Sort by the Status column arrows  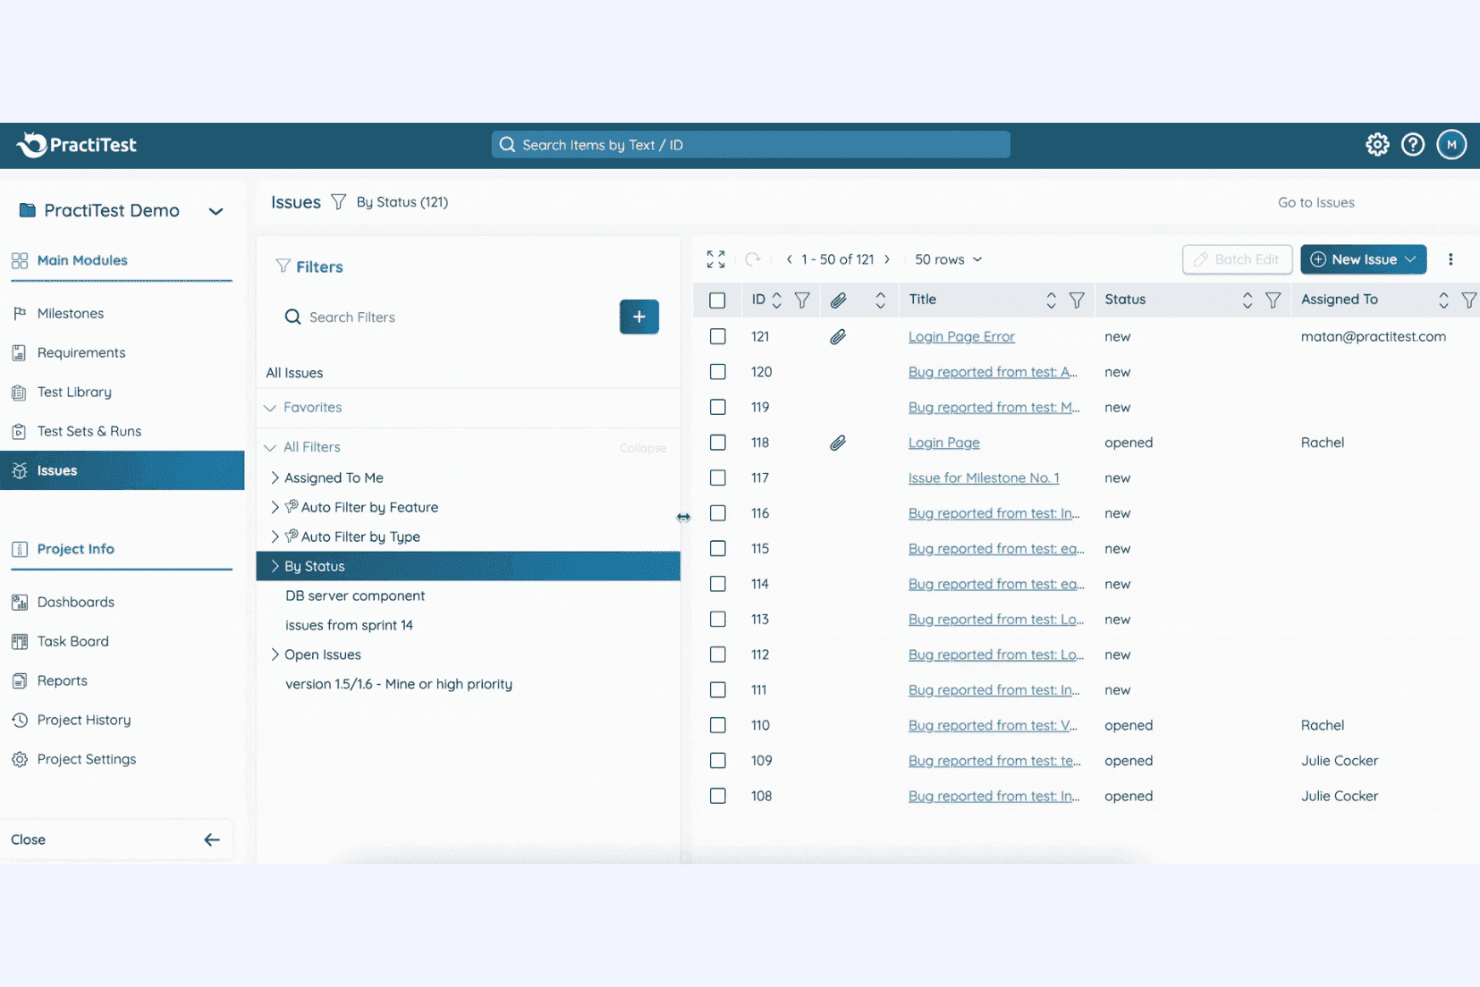click(x=1247, y=300)
